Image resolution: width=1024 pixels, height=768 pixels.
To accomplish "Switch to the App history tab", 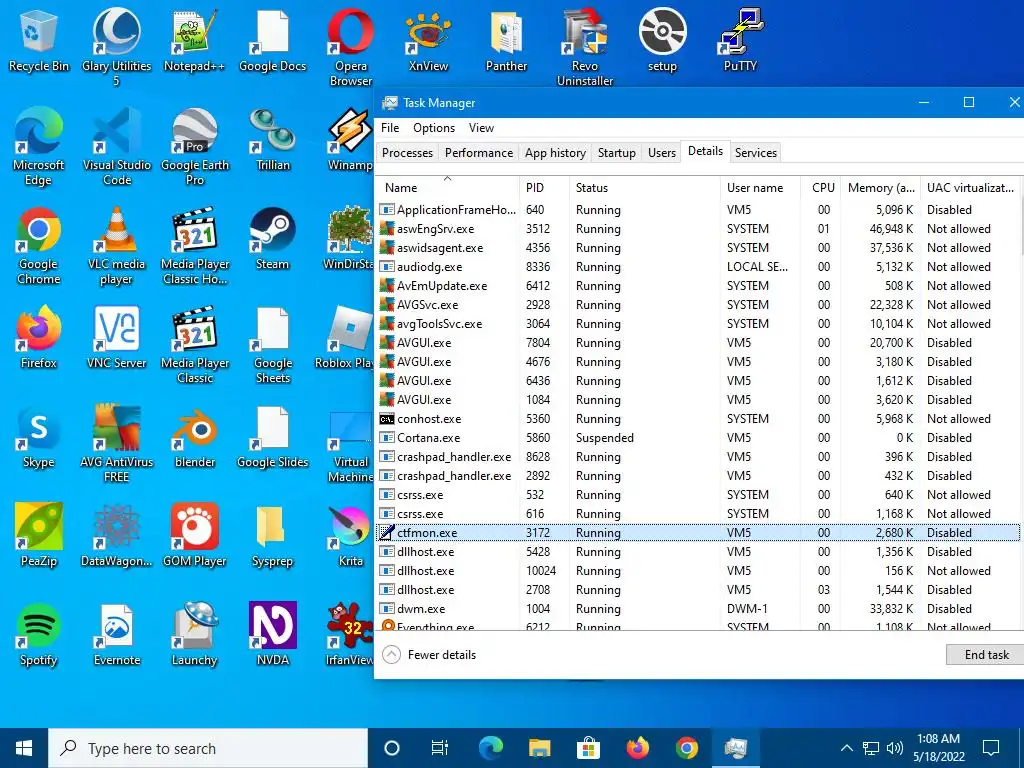I will coord(555,153).
